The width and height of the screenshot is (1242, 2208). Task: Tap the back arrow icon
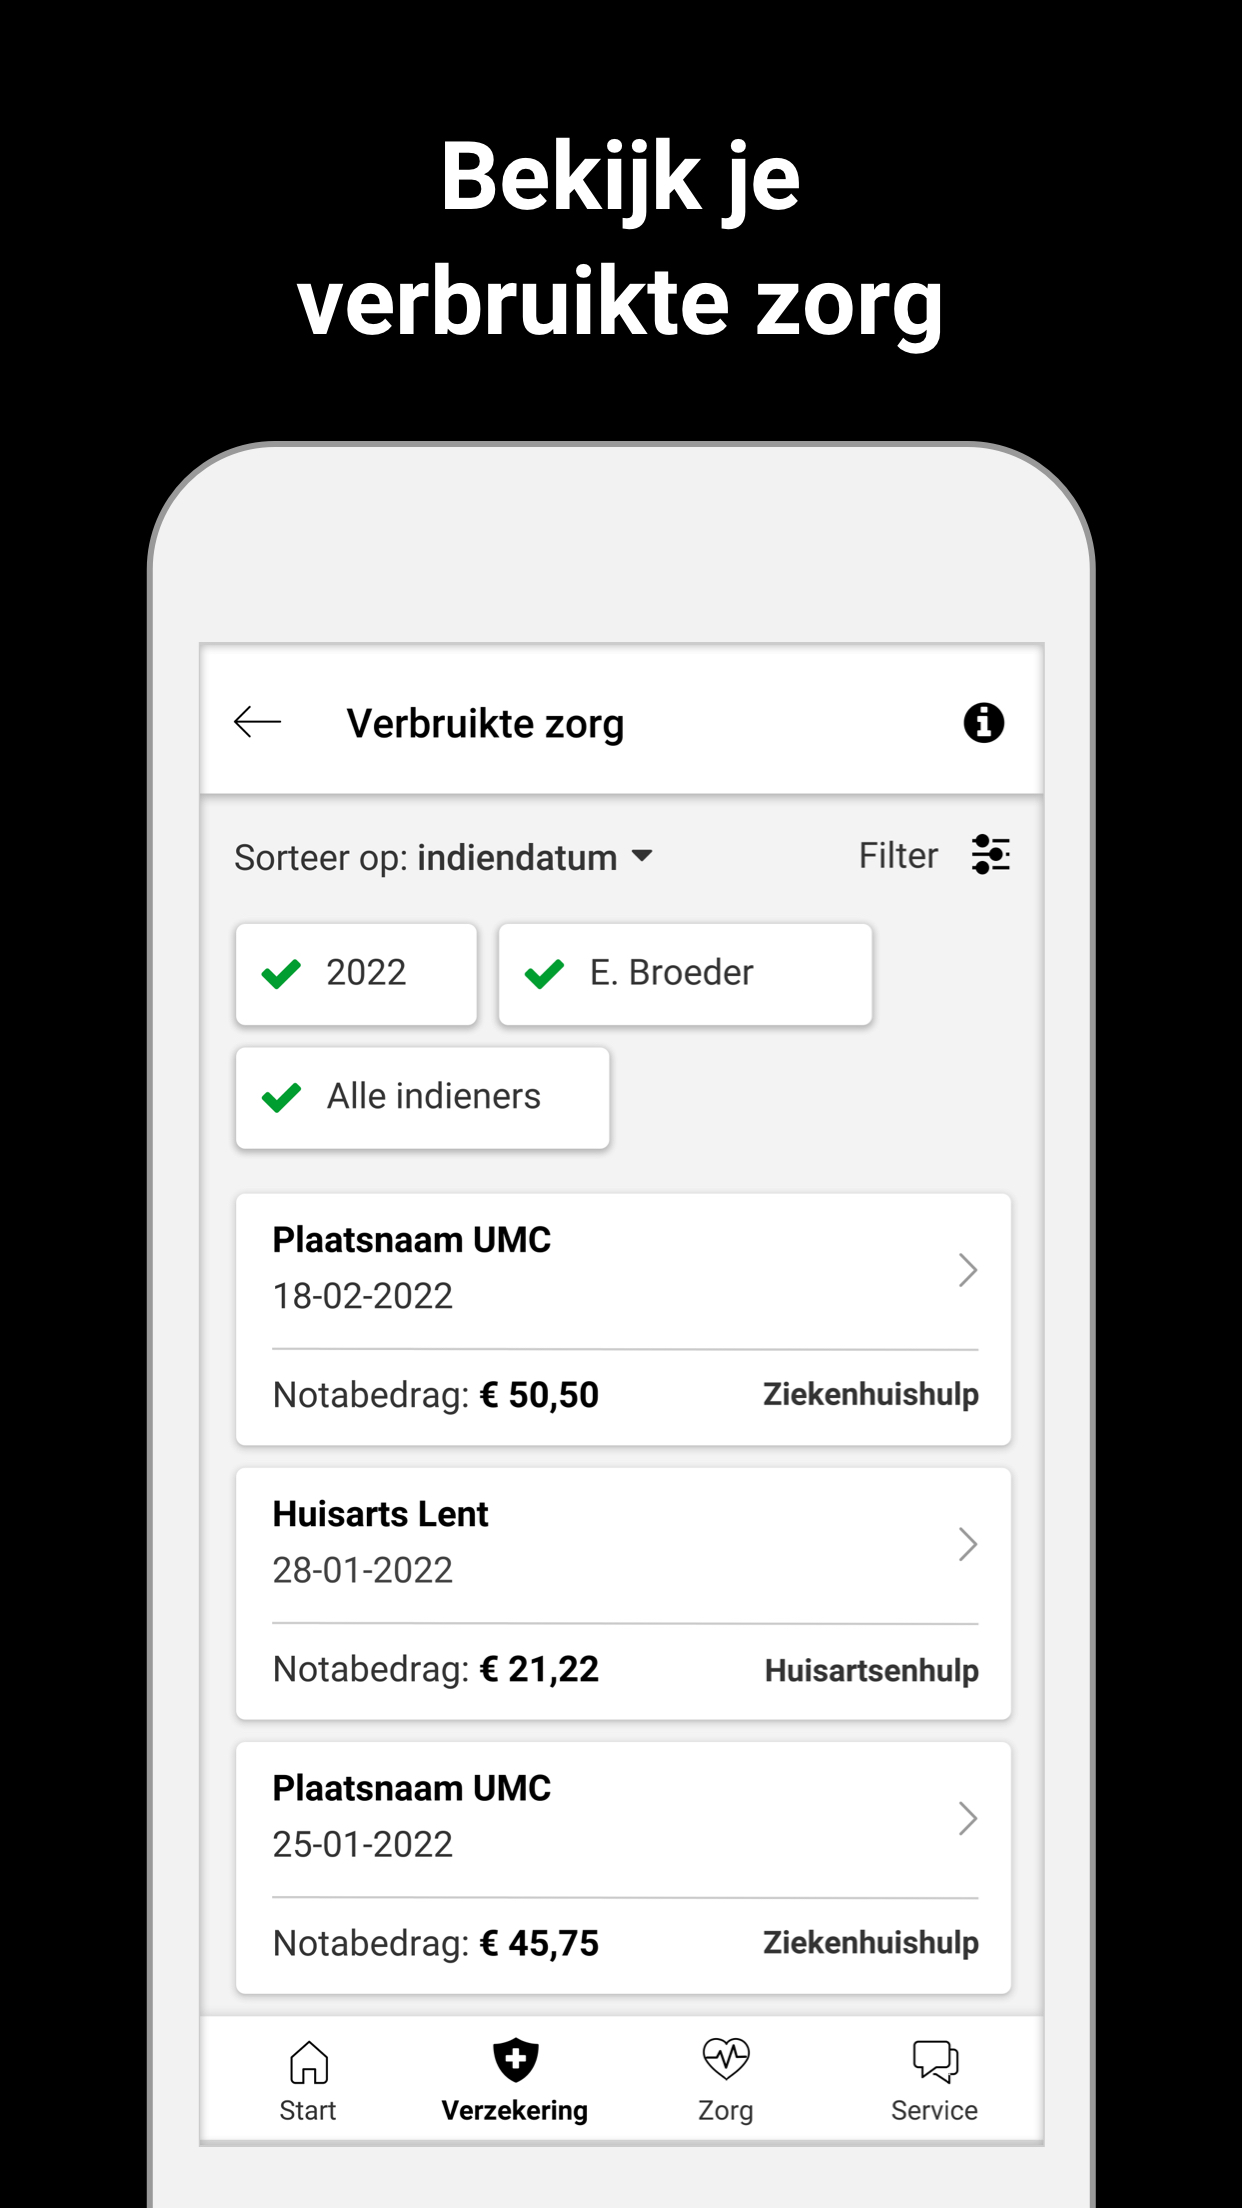pyautogui.click(x=257, y=722)
